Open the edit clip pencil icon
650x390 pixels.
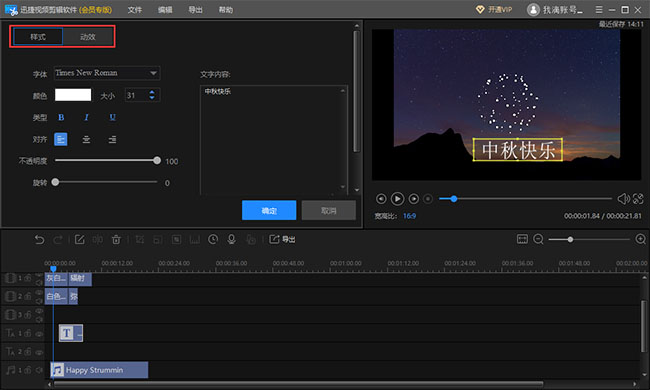(x=79, y=240)
